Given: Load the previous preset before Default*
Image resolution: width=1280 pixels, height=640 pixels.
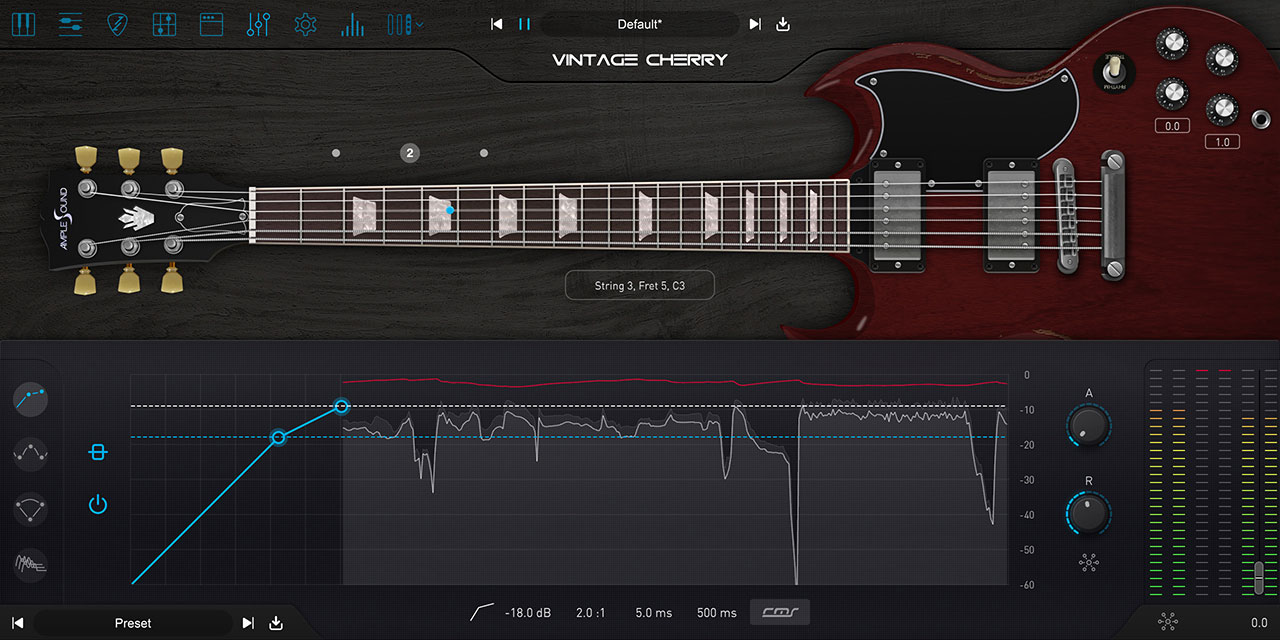Looking at the screenshot, I should click(497, 24).
